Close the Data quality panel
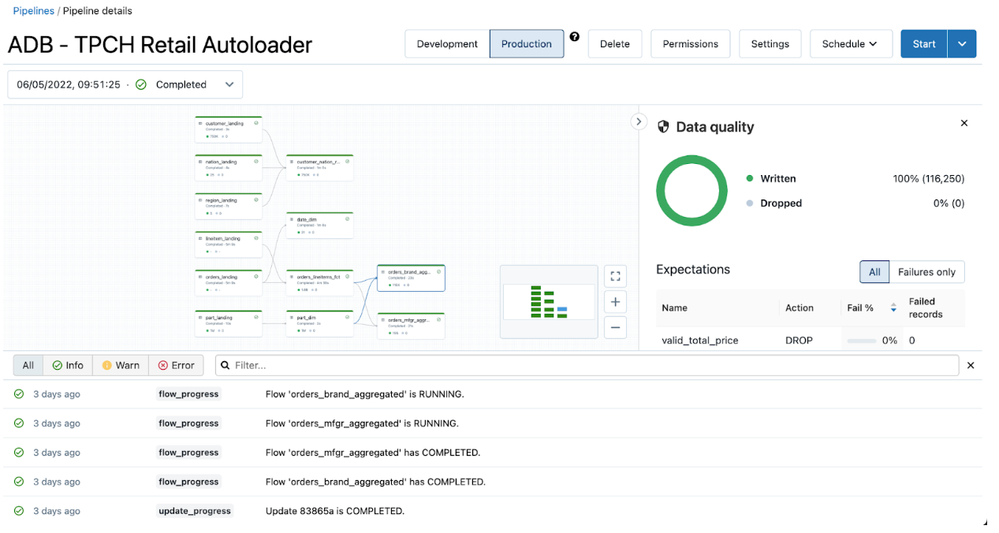The width and height of the screenshot is (999, 533). coord(964,123)
